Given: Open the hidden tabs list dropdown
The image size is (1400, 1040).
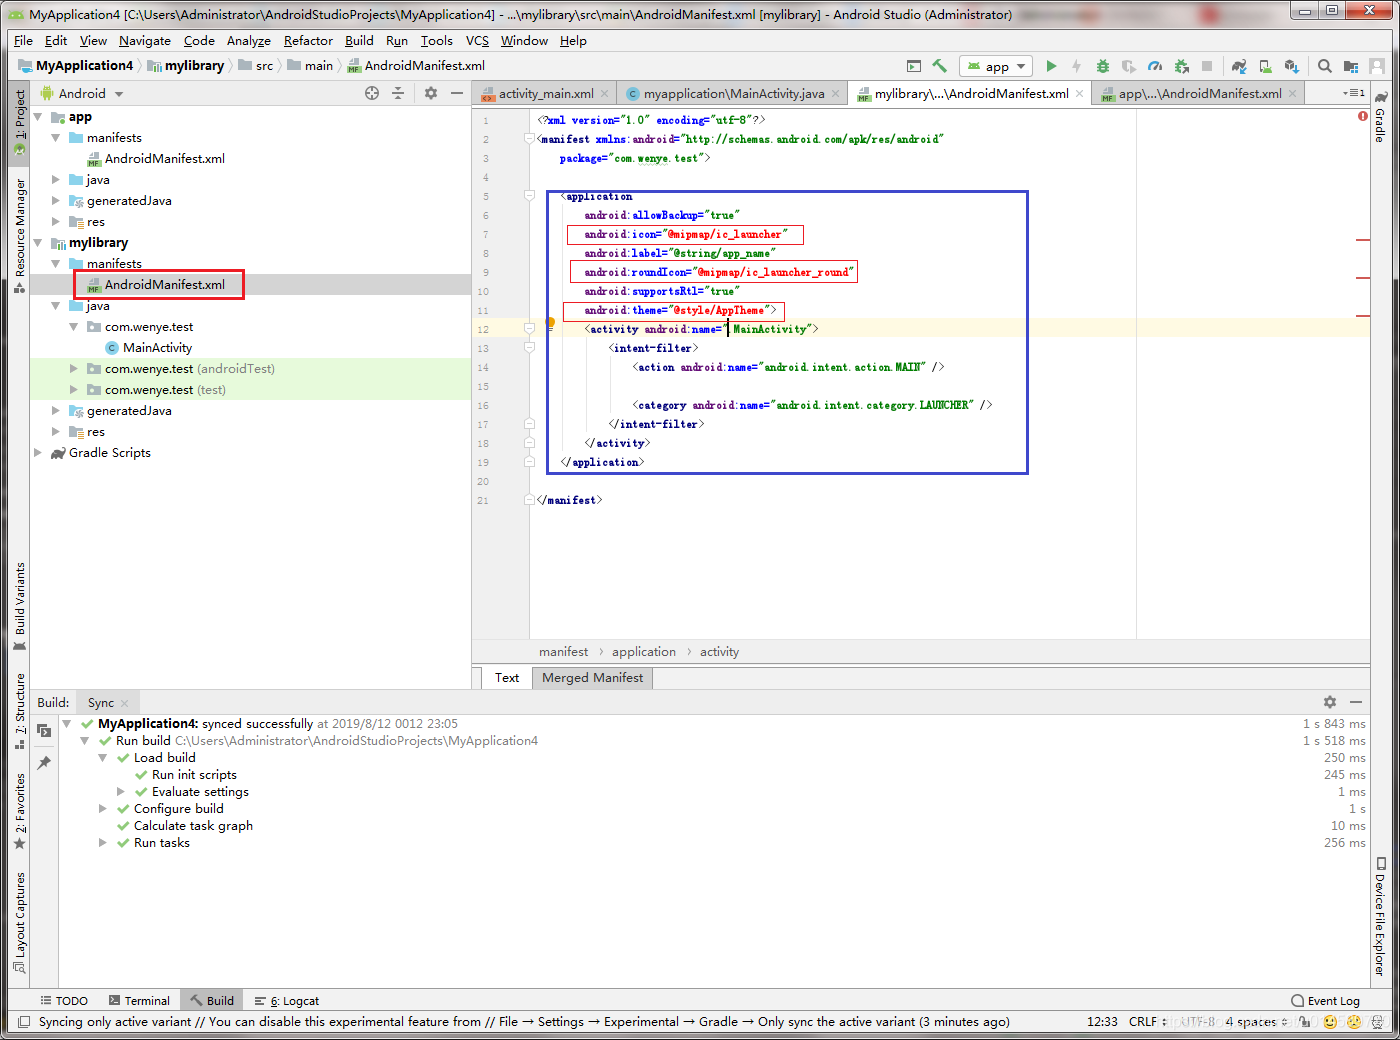Looking at the screenshot, I should tap(1353, 93).
